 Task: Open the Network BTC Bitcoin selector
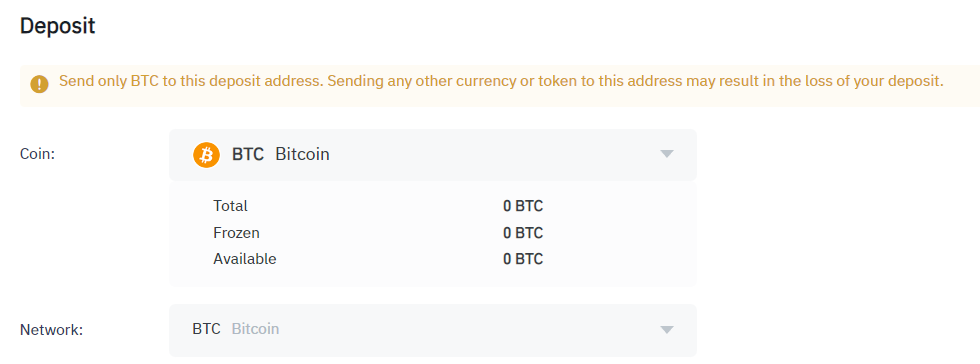[x=432, y=330]
